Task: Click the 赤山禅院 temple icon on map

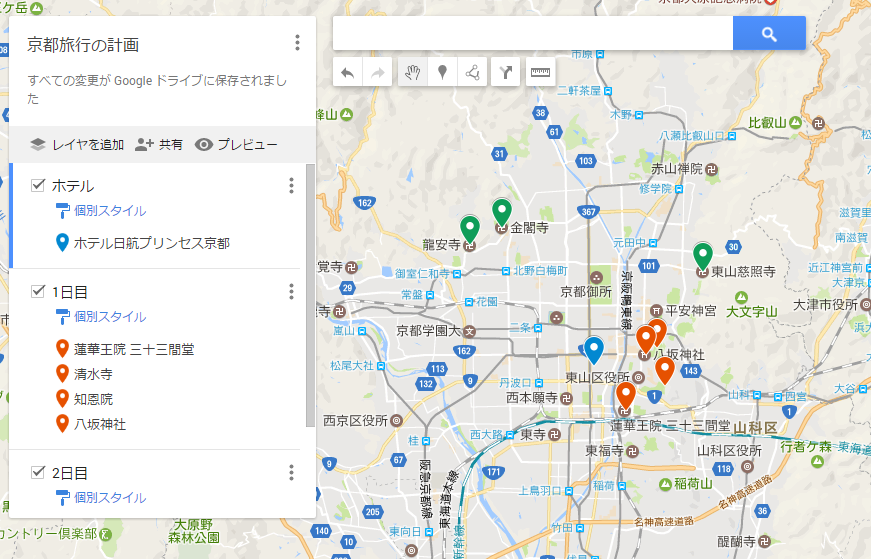Action: (x=712, y=169)
